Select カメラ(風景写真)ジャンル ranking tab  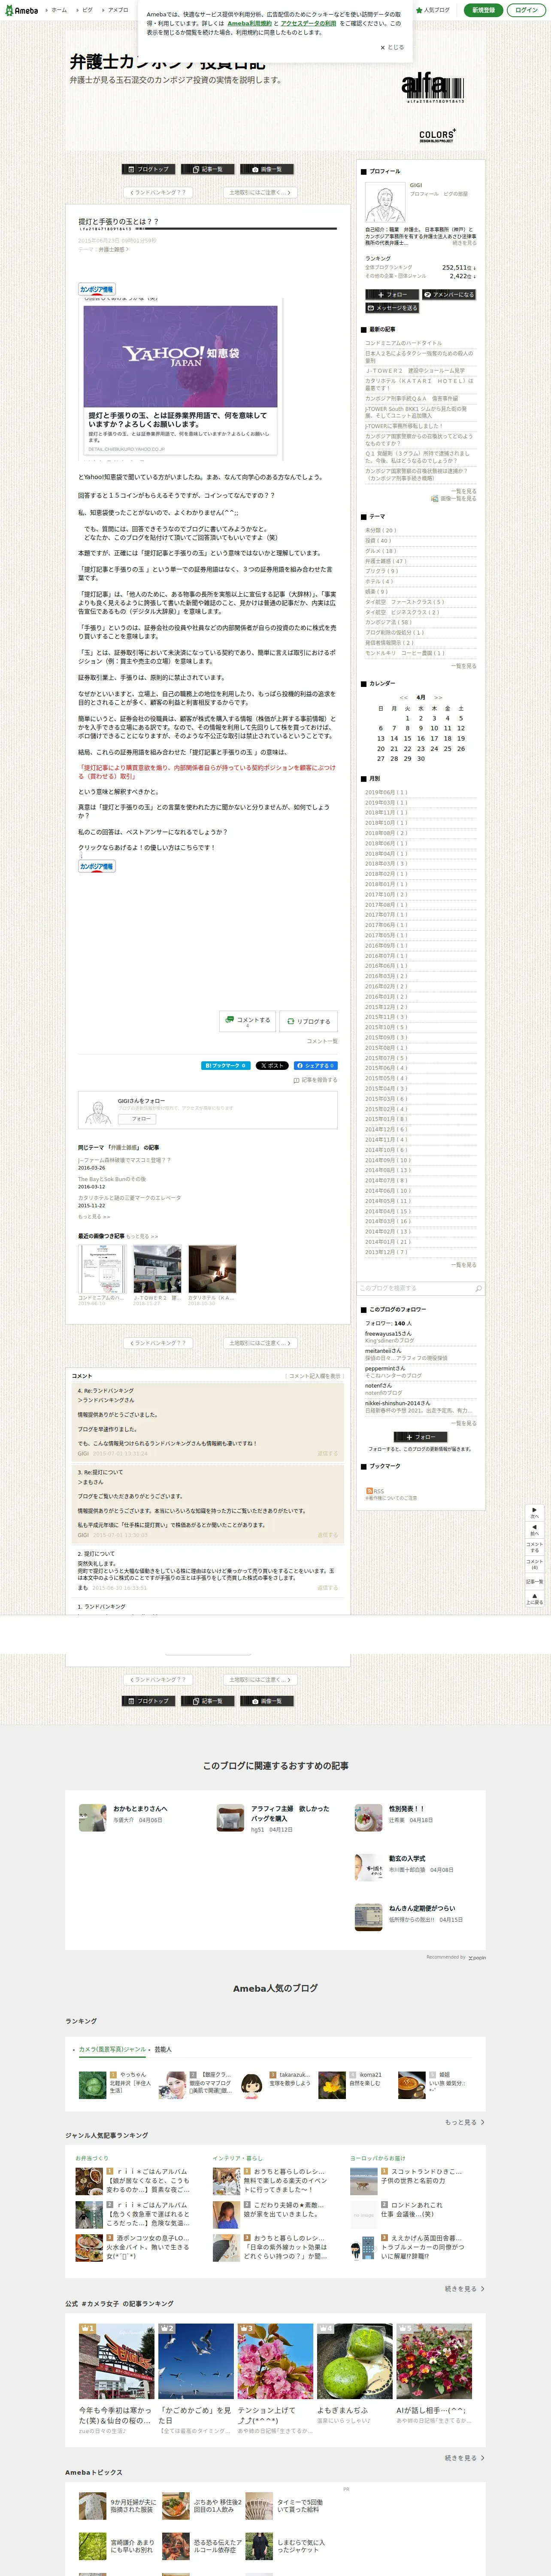tap(112, 2049)
